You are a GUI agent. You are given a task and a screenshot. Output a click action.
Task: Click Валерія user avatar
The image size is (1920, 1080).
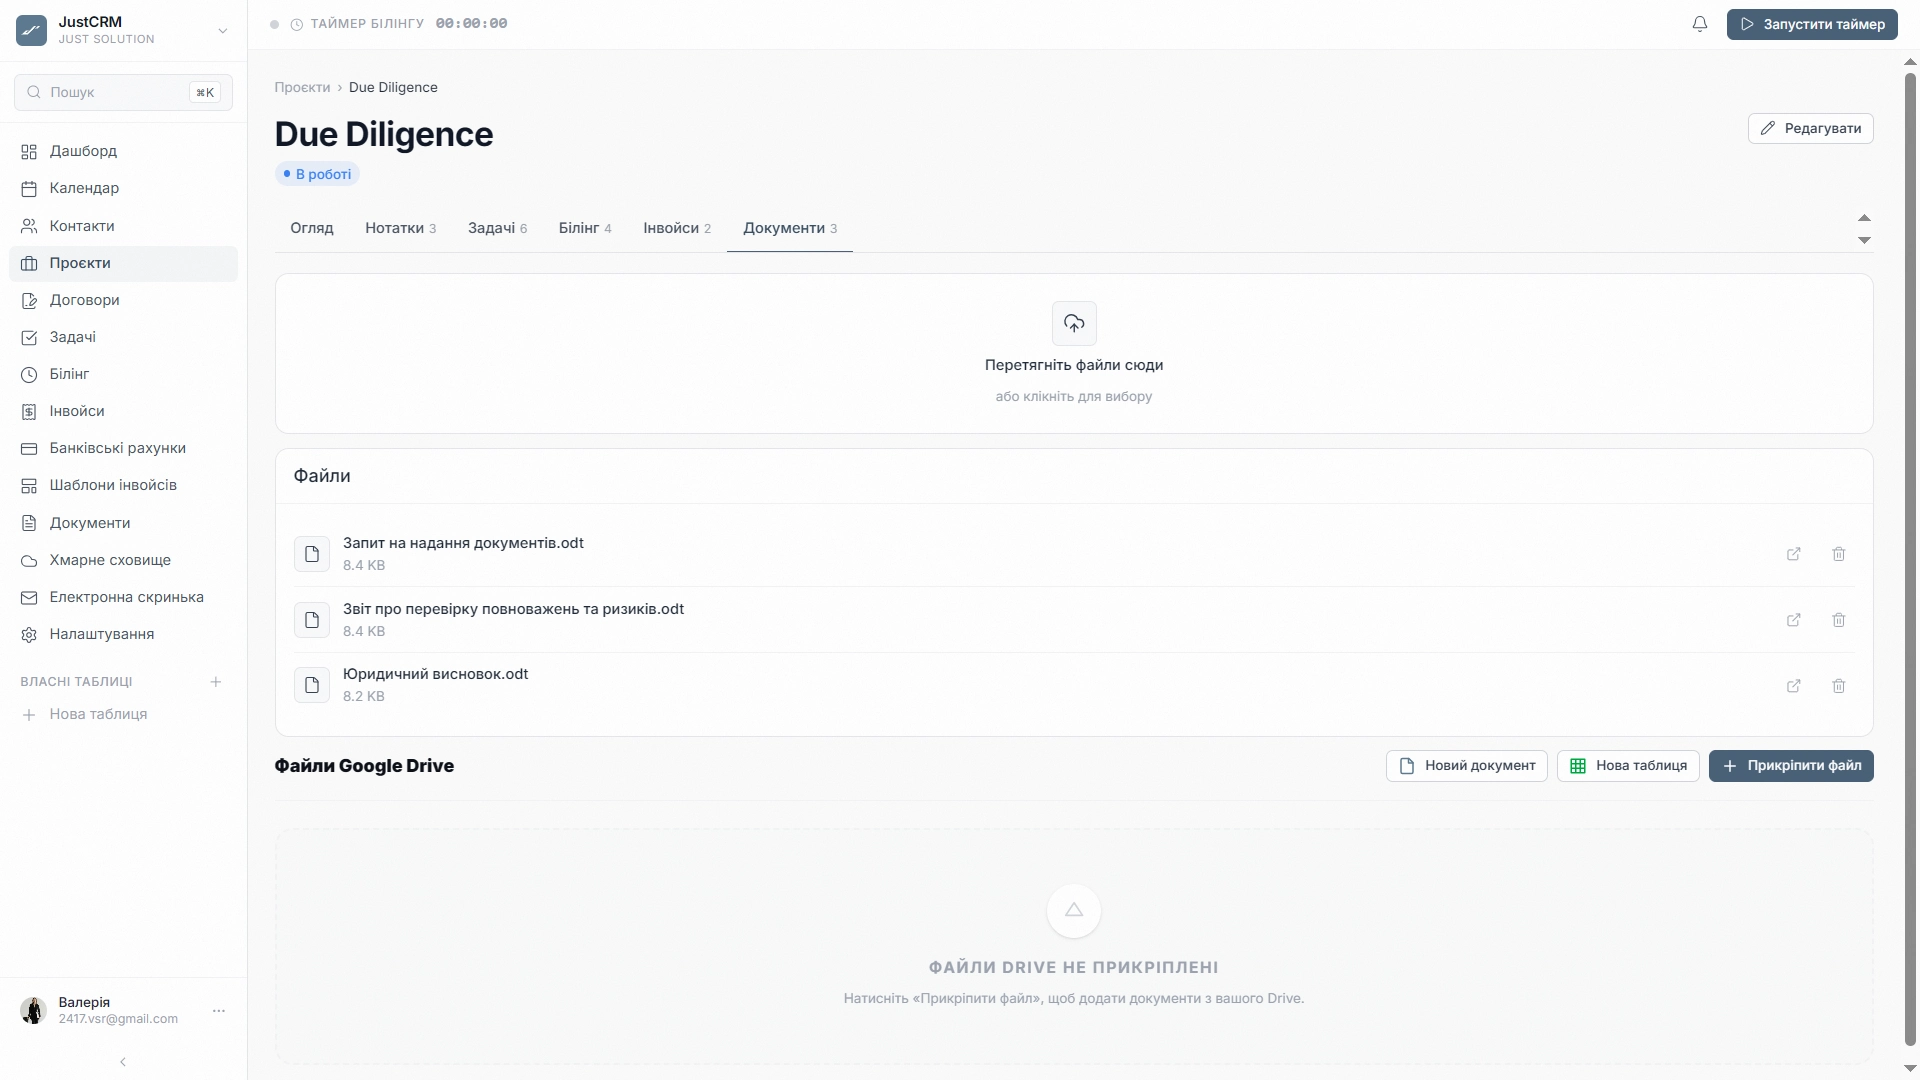[x=33, y=1010]
